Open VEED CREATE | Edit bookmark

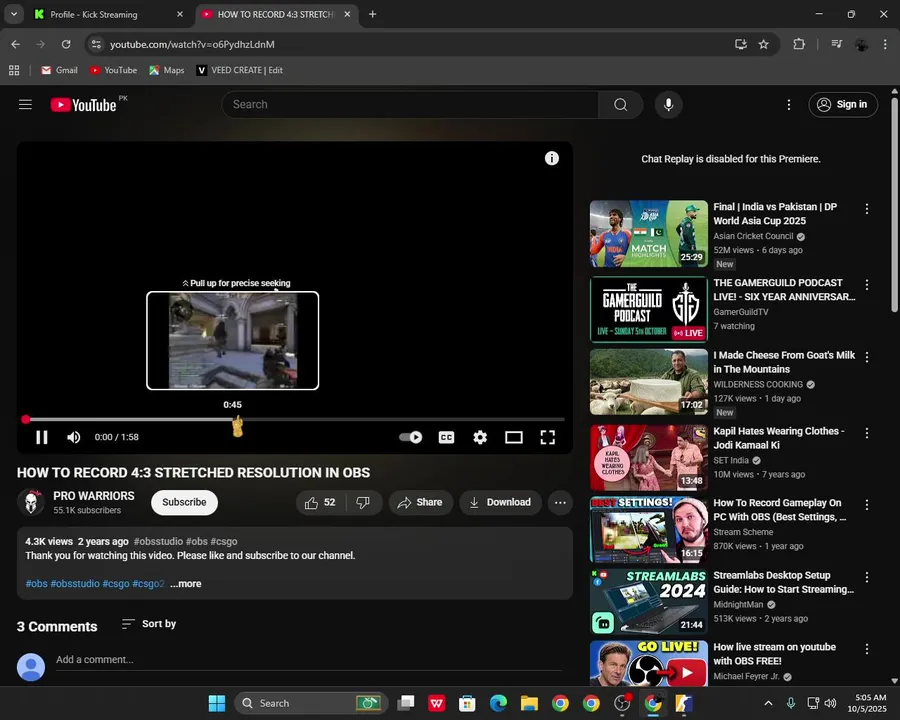coord(240,70)
